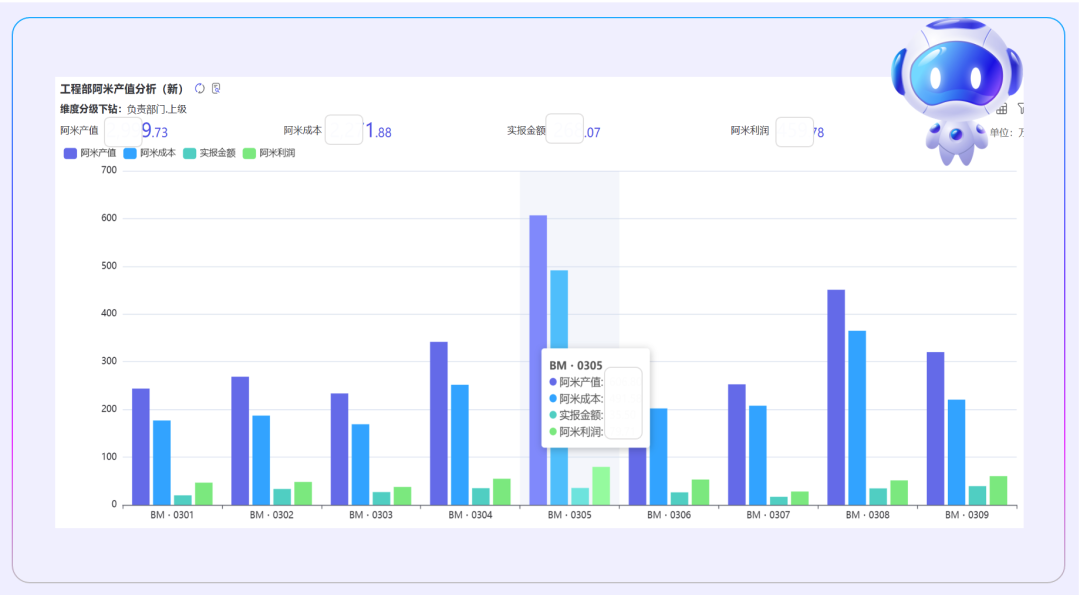Screen dimensions: 1080x595
Task: Click the 负责部门.上级 drill-down dimension
Action: [157, 109]
